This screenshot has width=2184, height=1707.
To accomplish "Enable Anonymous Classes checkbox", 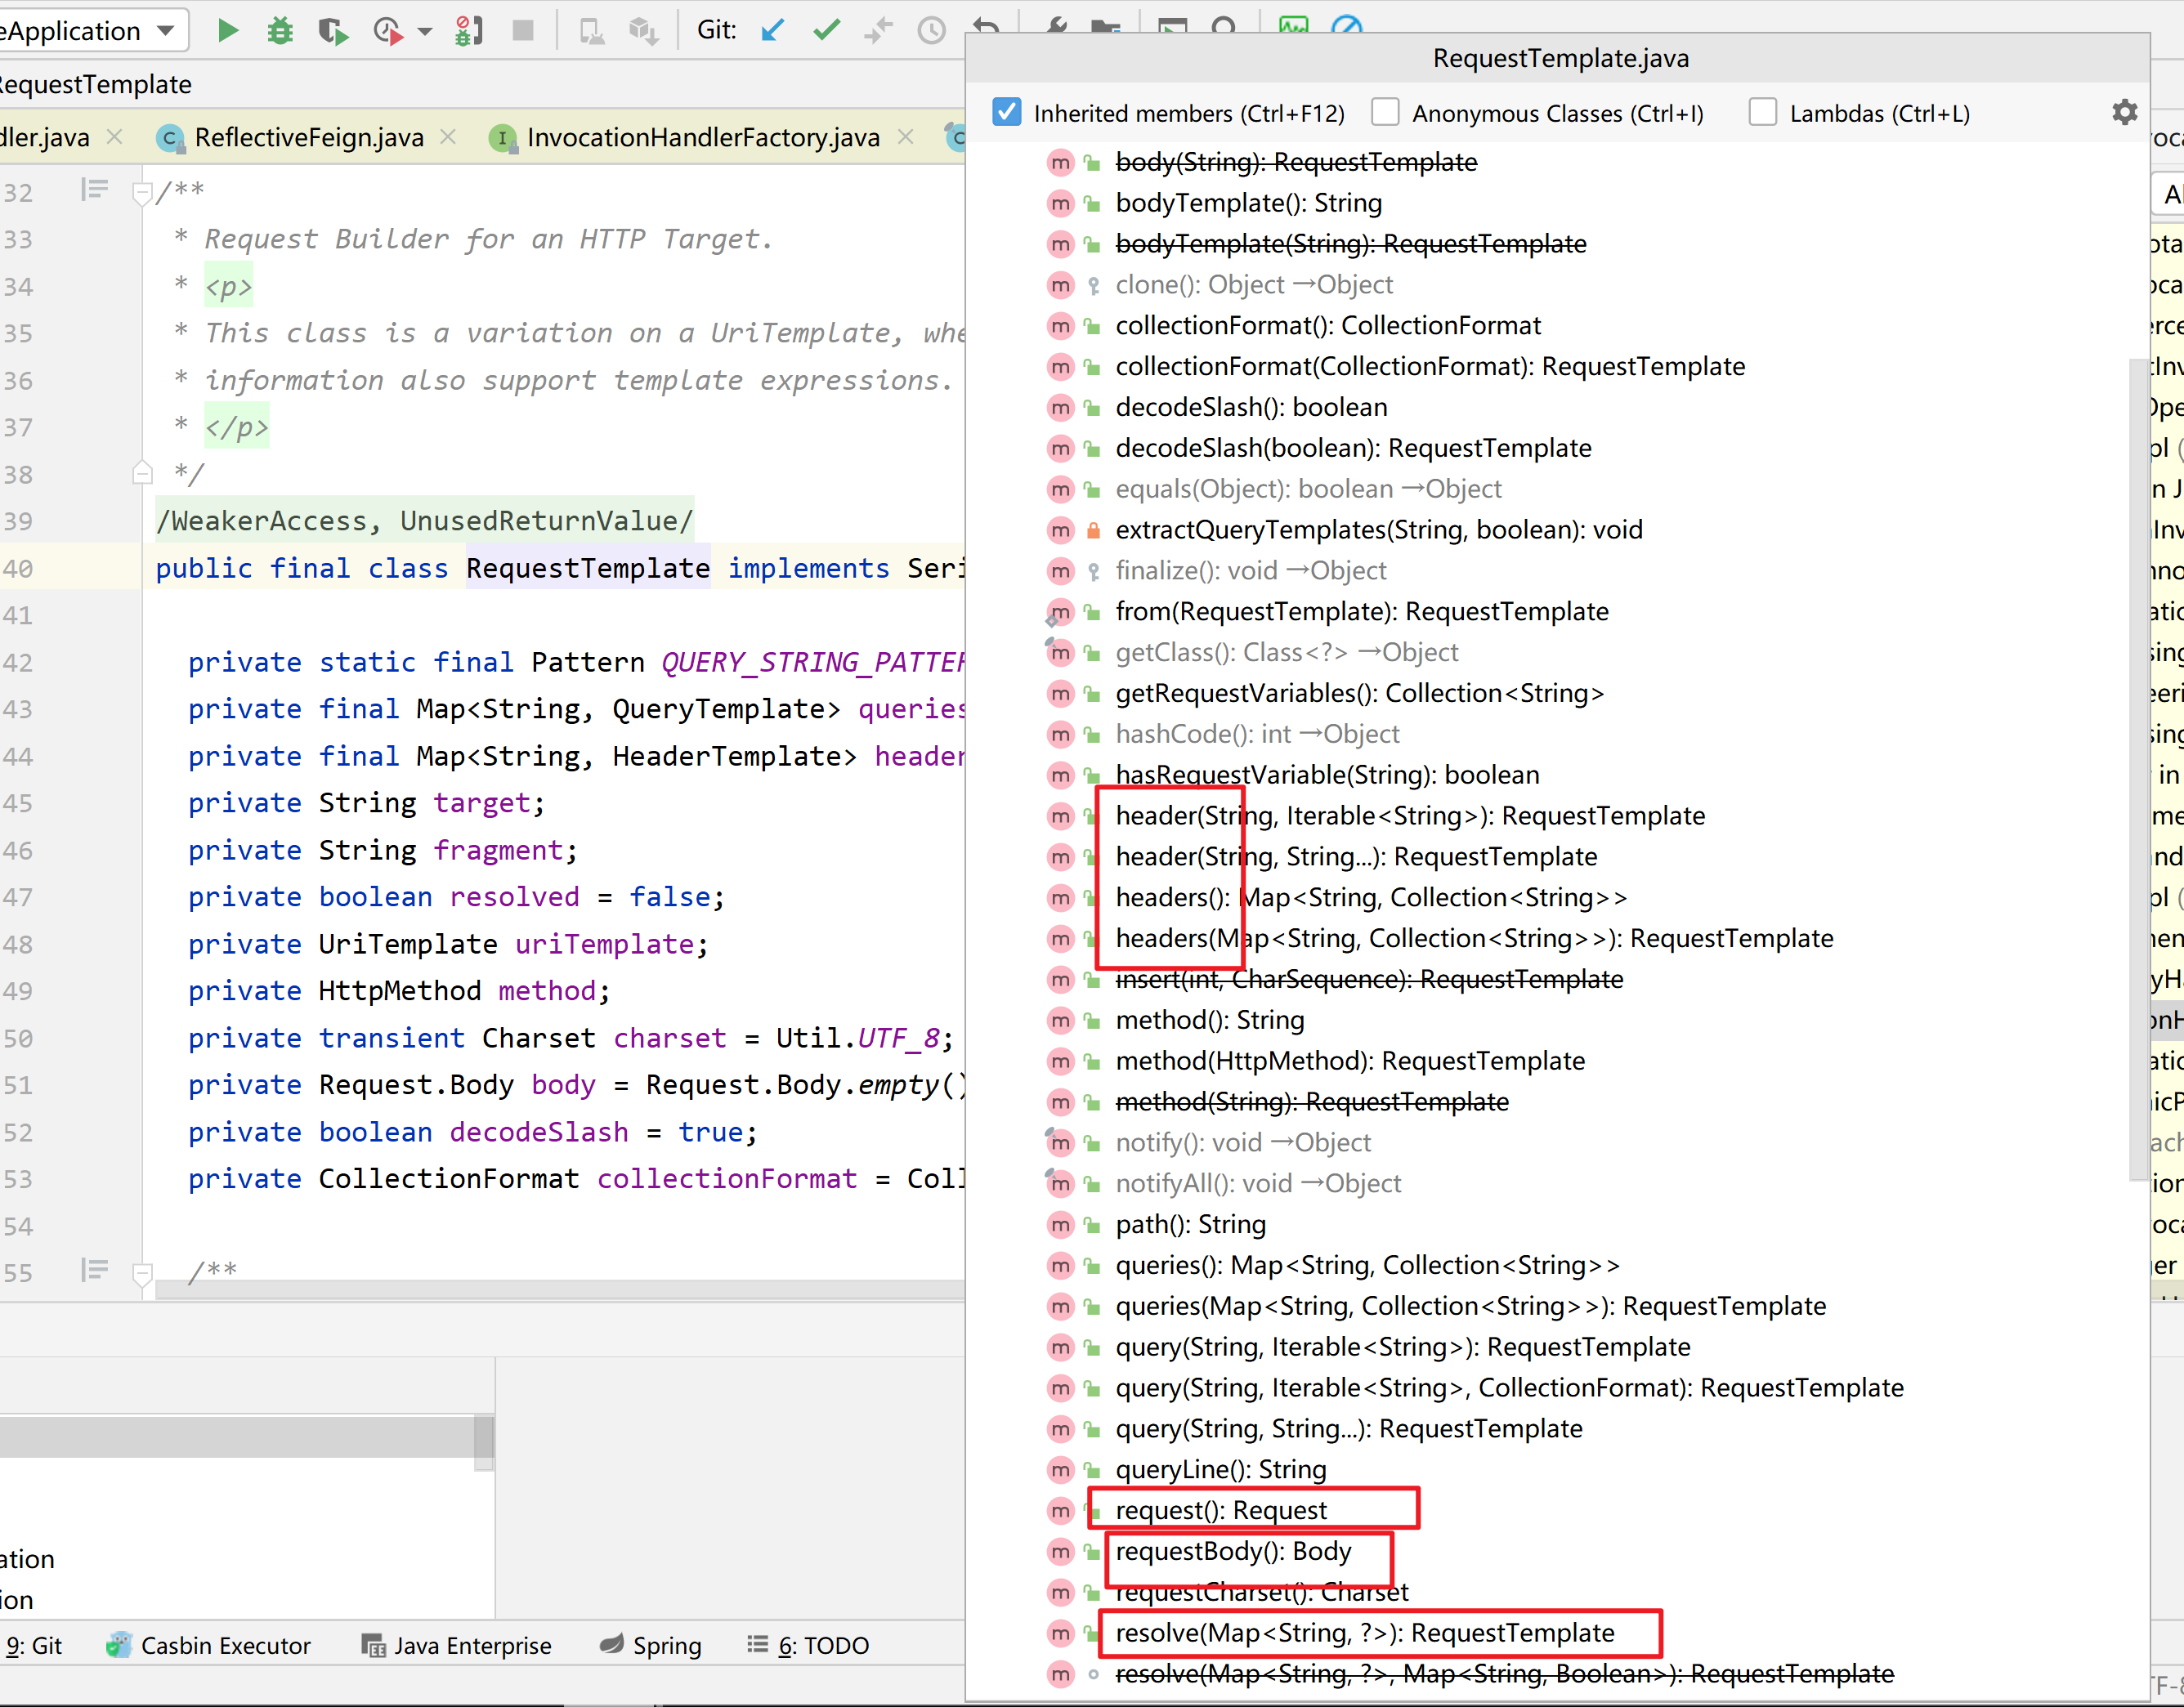I will coord(1385,112).
